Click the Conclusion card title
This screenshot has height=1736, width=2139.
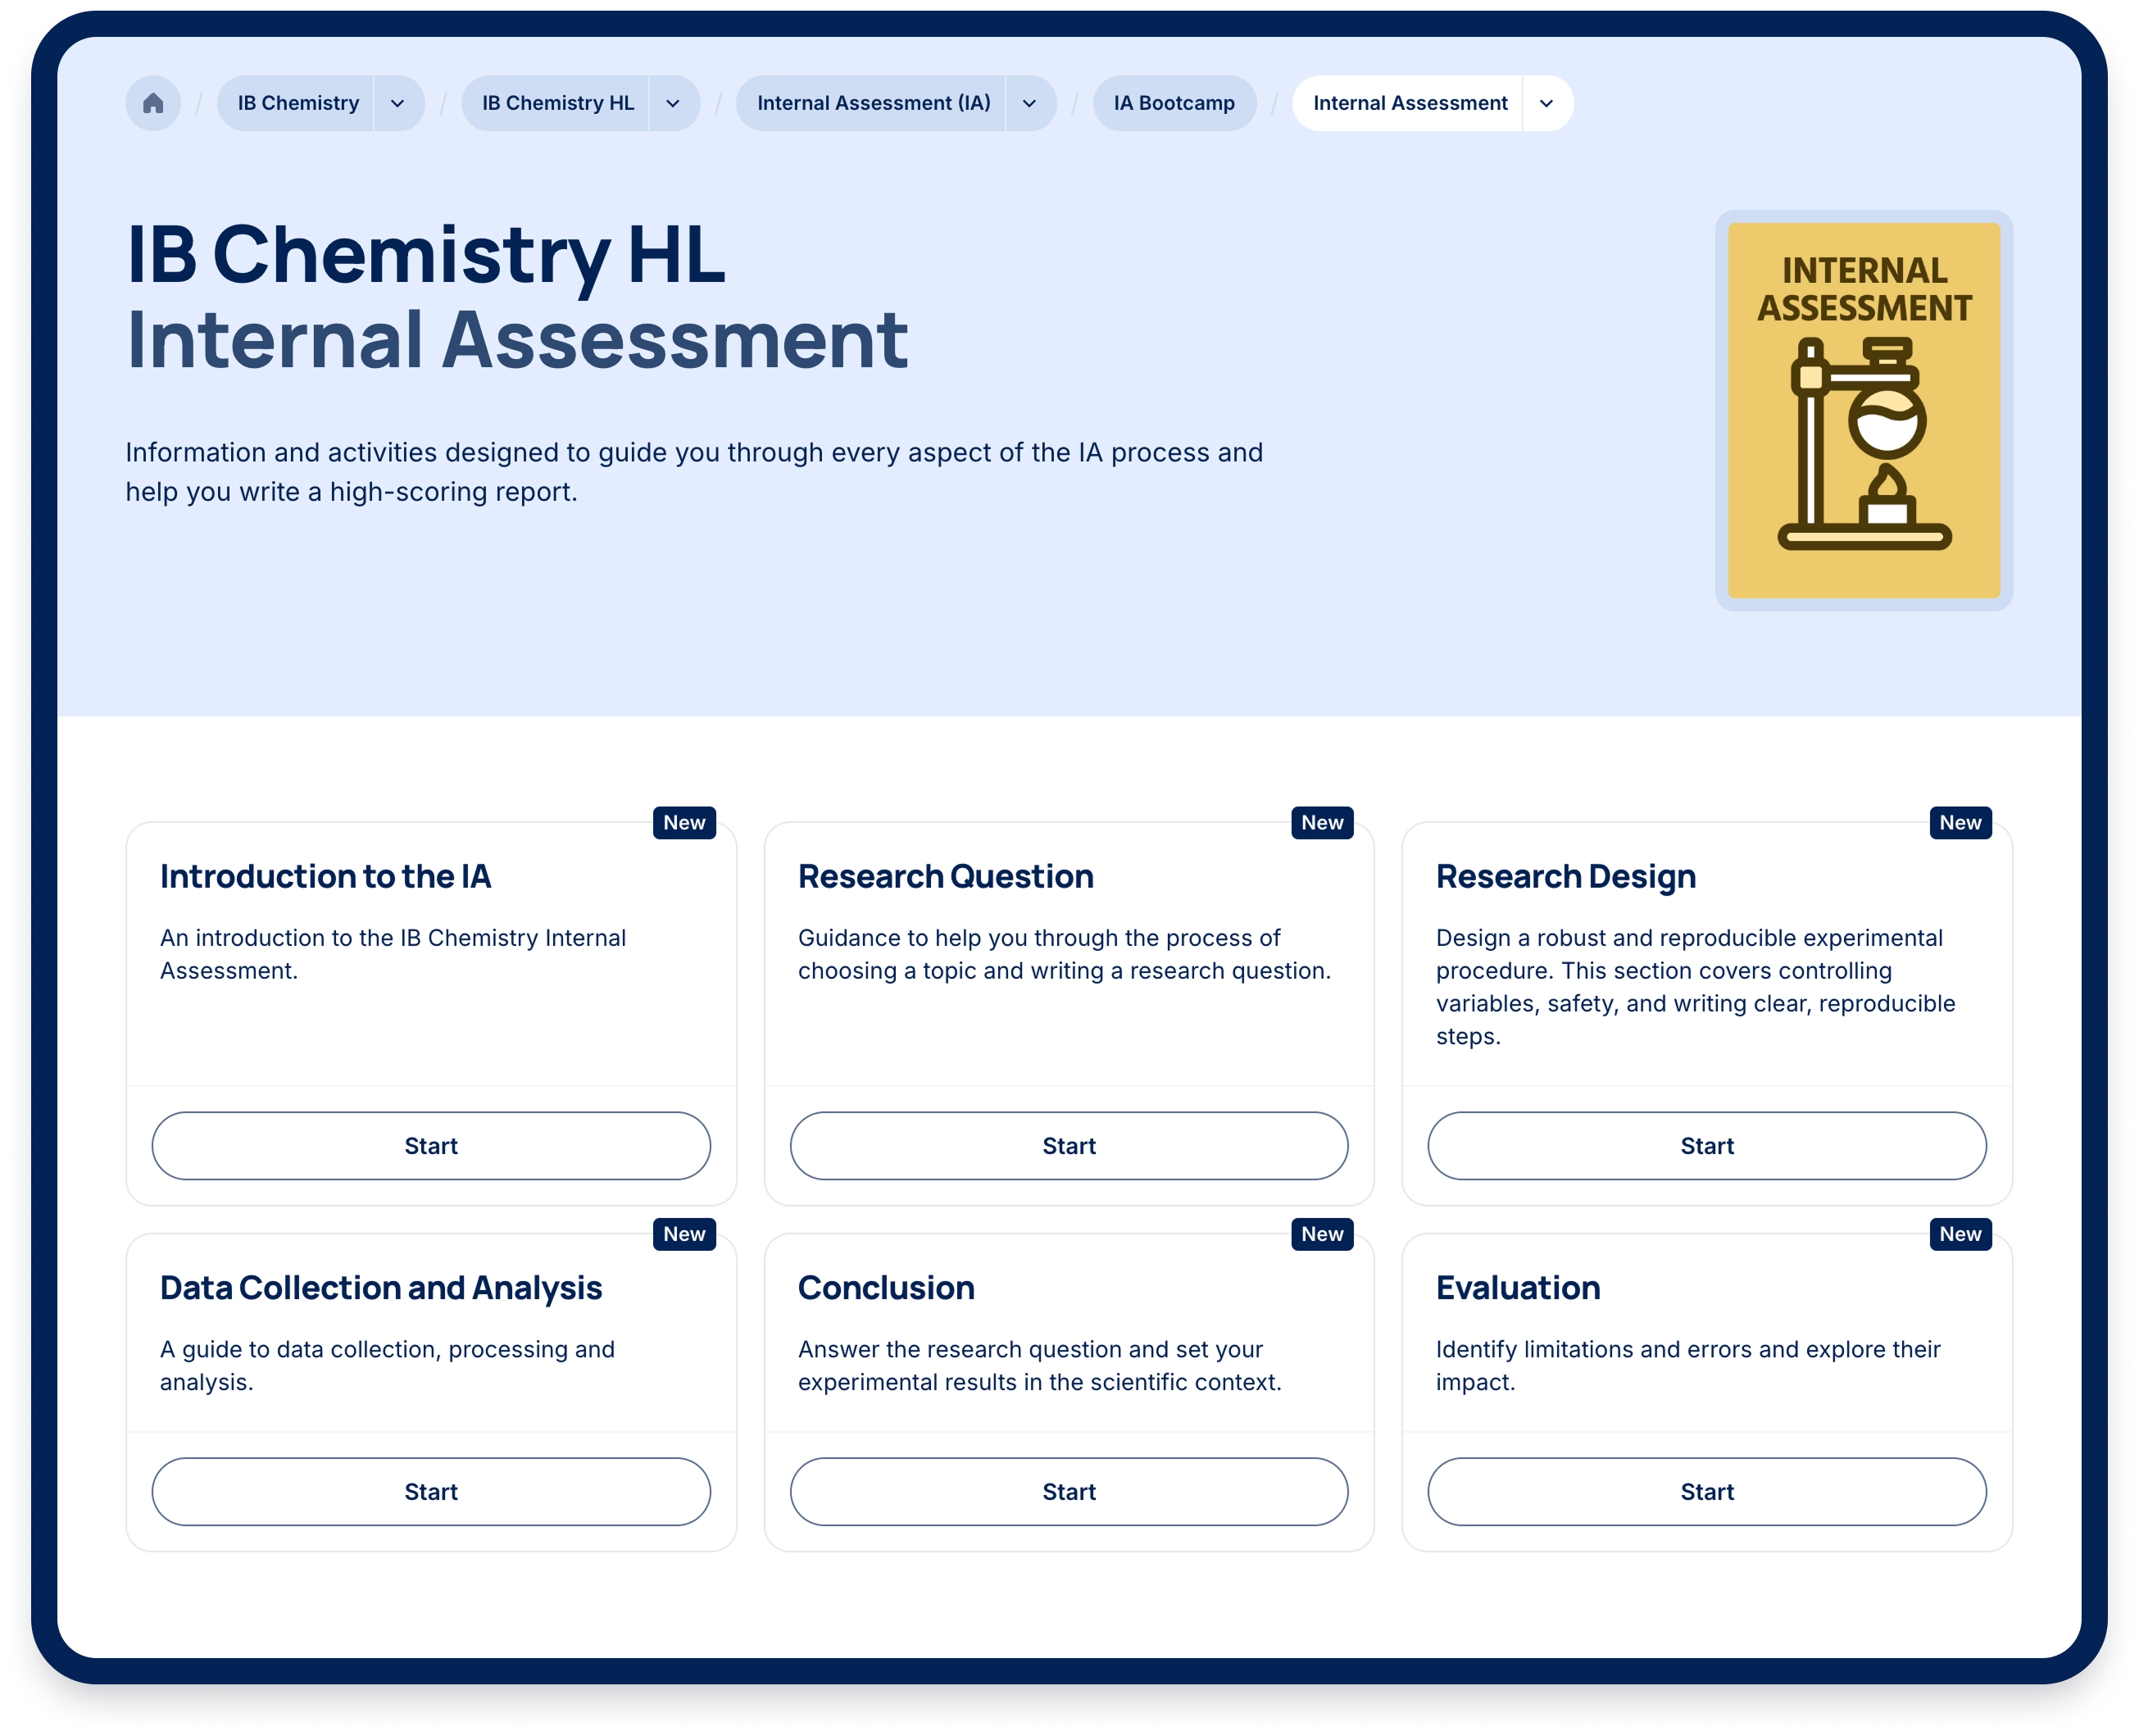point(886,1288)
